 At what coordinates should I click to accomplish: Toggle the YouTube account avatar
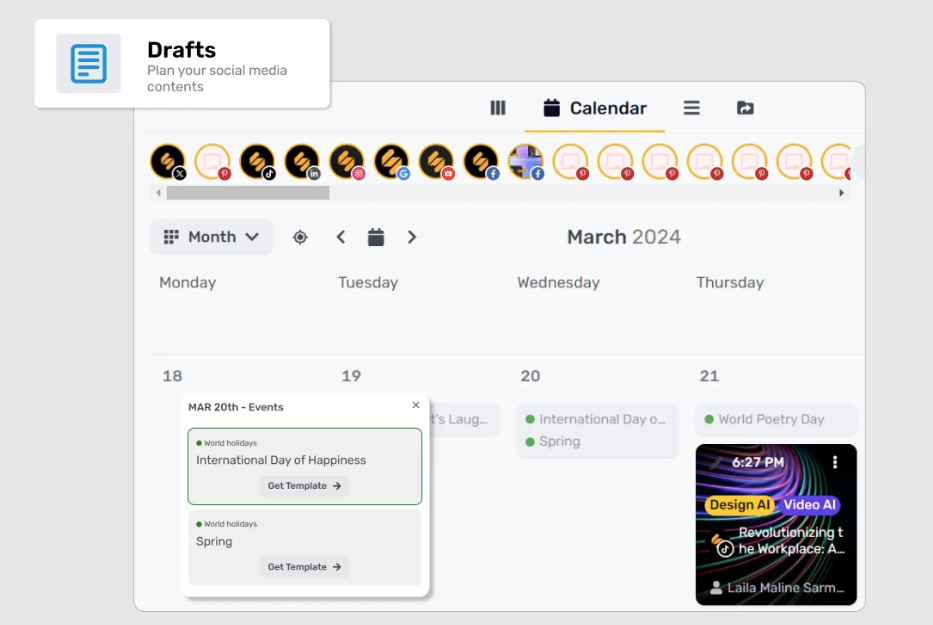(x=437, y=161)
